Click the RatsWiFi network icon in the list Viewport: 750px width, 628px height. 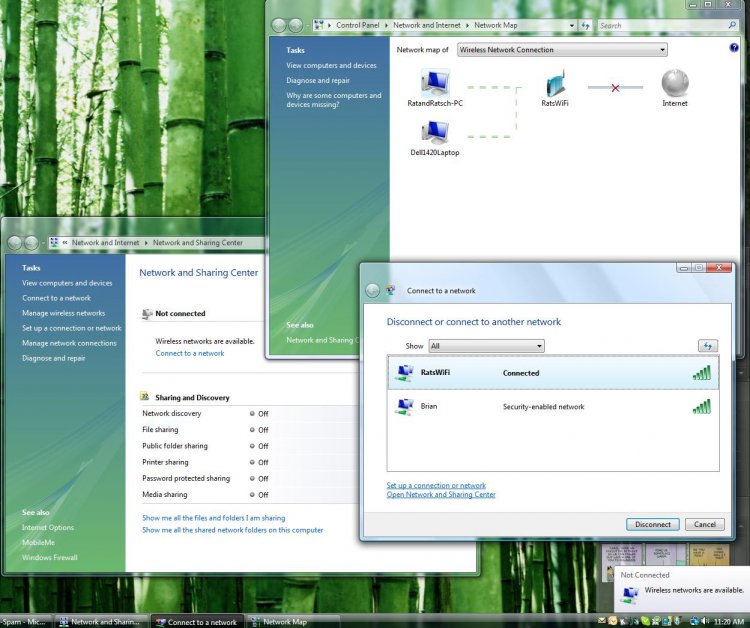405,373
